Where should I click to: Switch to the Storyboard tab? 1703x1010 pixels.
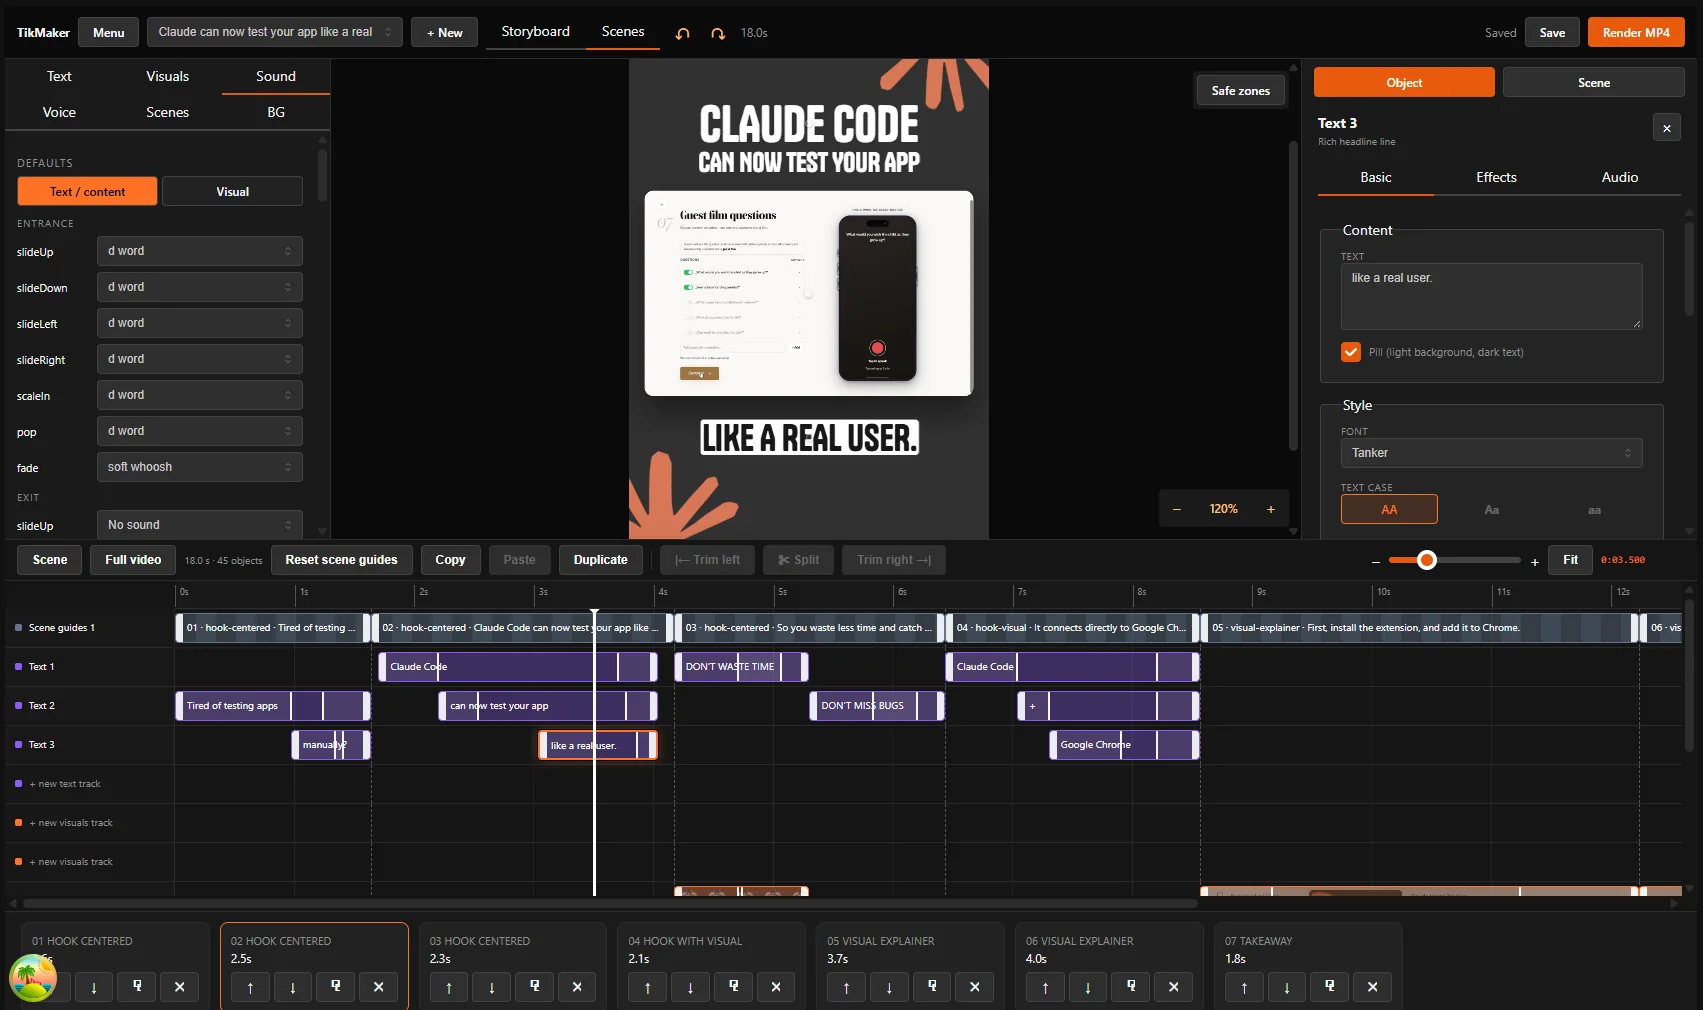(535, 32)
